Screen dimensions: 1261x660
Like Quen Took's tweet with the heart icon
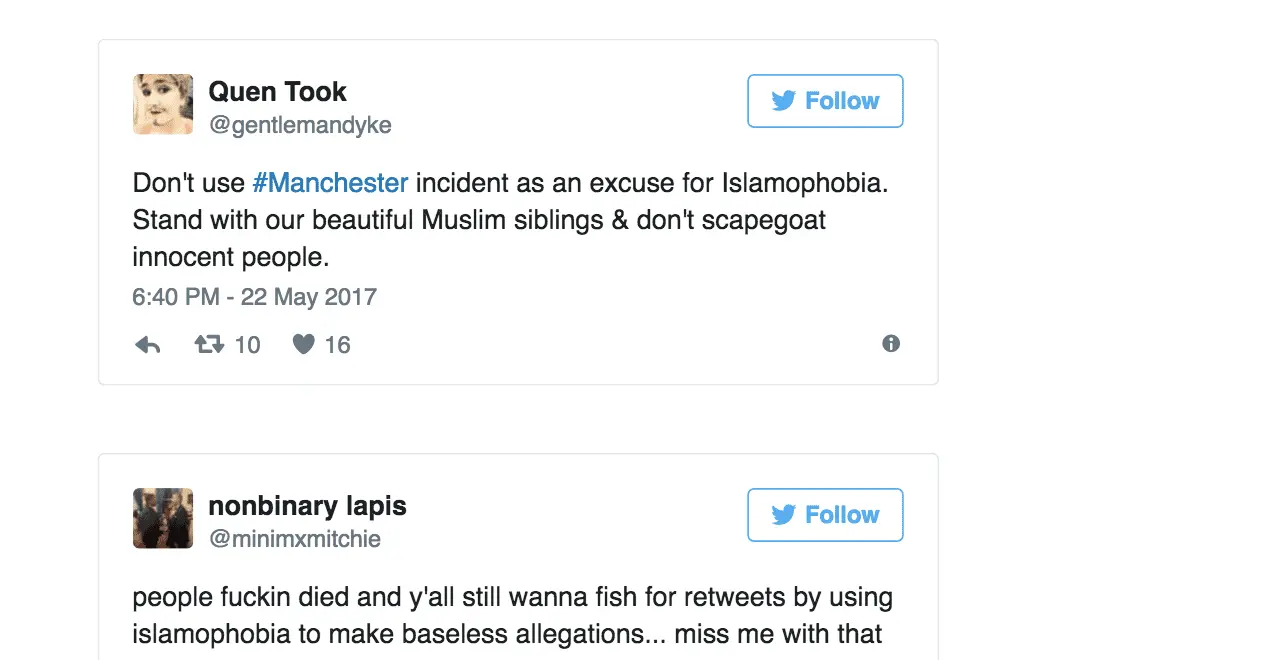coord(304,345)
